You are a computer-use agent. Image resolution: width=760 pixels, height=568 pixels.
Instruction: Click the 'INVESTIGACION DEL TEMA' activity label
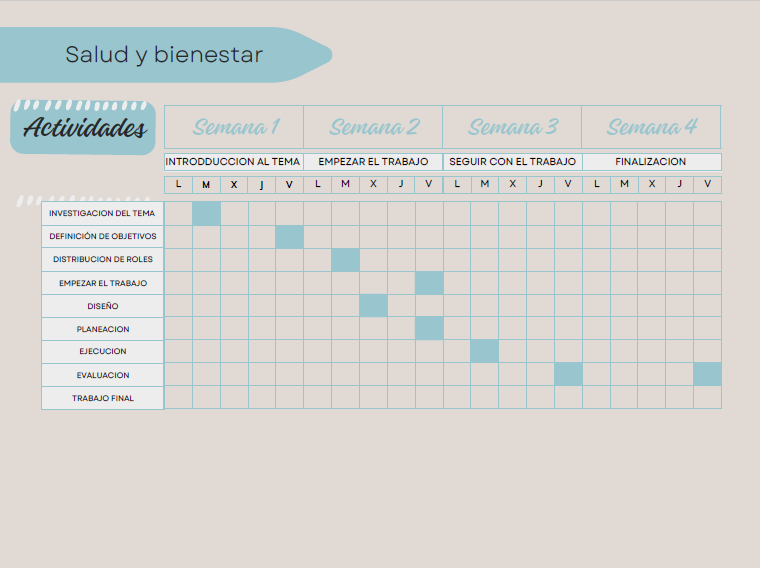[102, 213]
